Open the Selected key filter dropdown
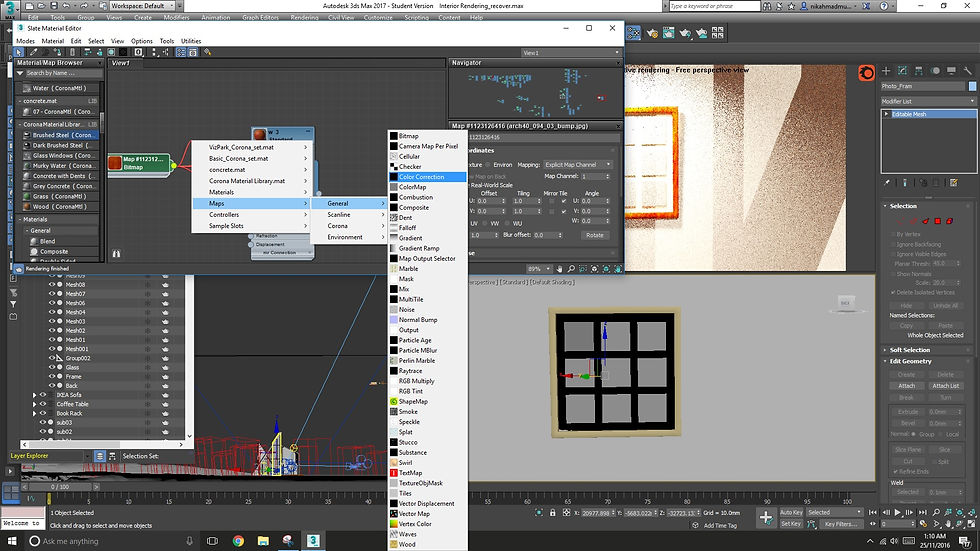Viewport: 980px width, 551px height. coord(834,512)
